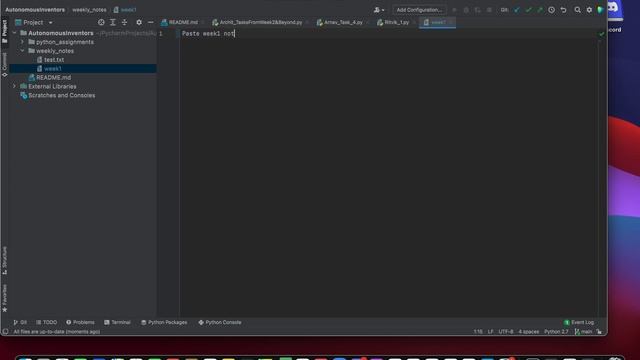Open main git branch selector
This screenshot has width=640, height=360.
pos(583,332)
